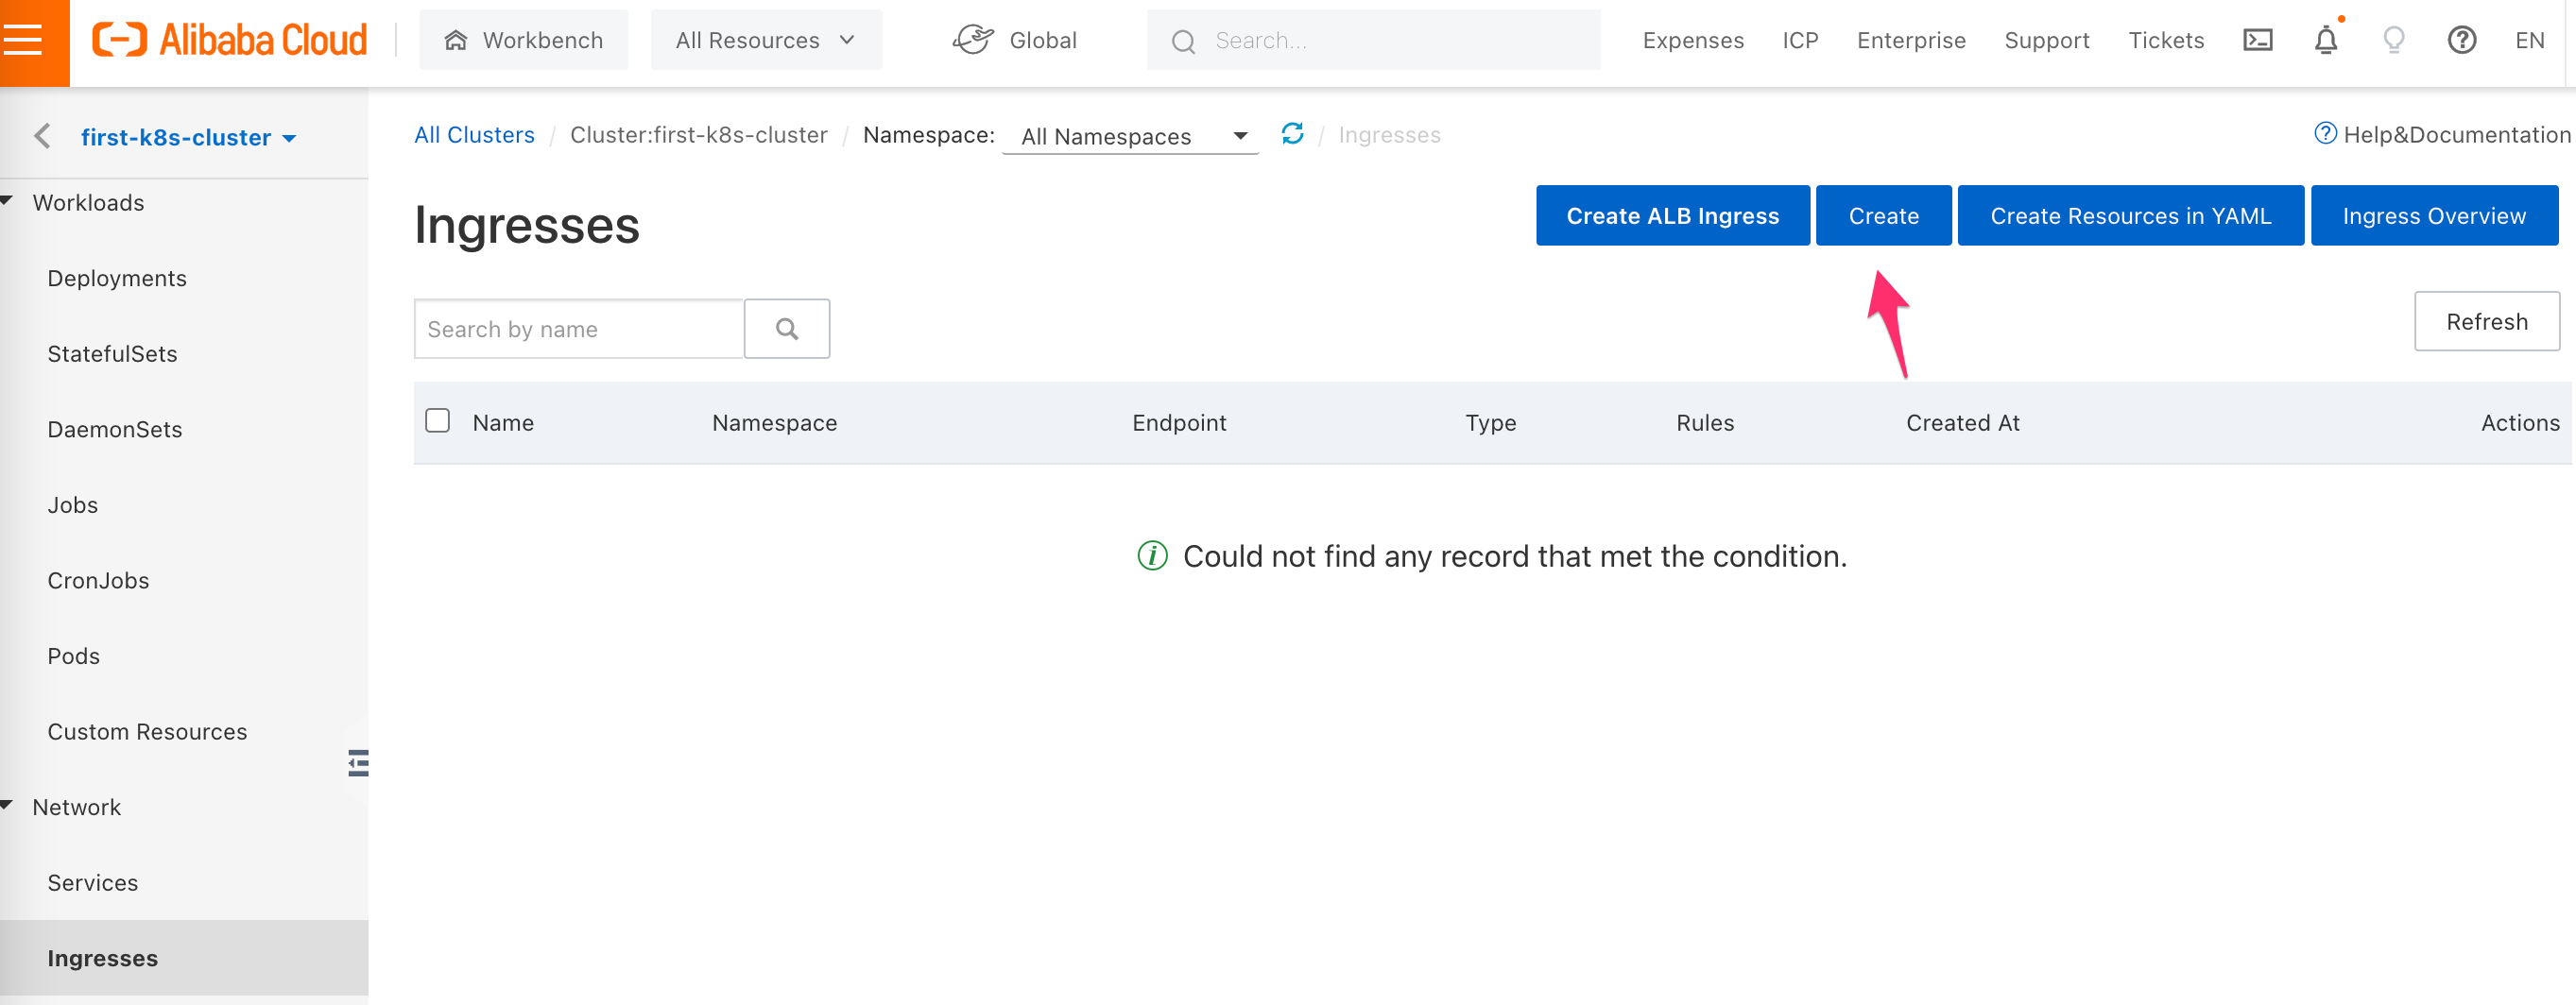Open DaemonSets in the sidebar
This screenshot has width=2576, height=1005.
click(x=115, y=429)
